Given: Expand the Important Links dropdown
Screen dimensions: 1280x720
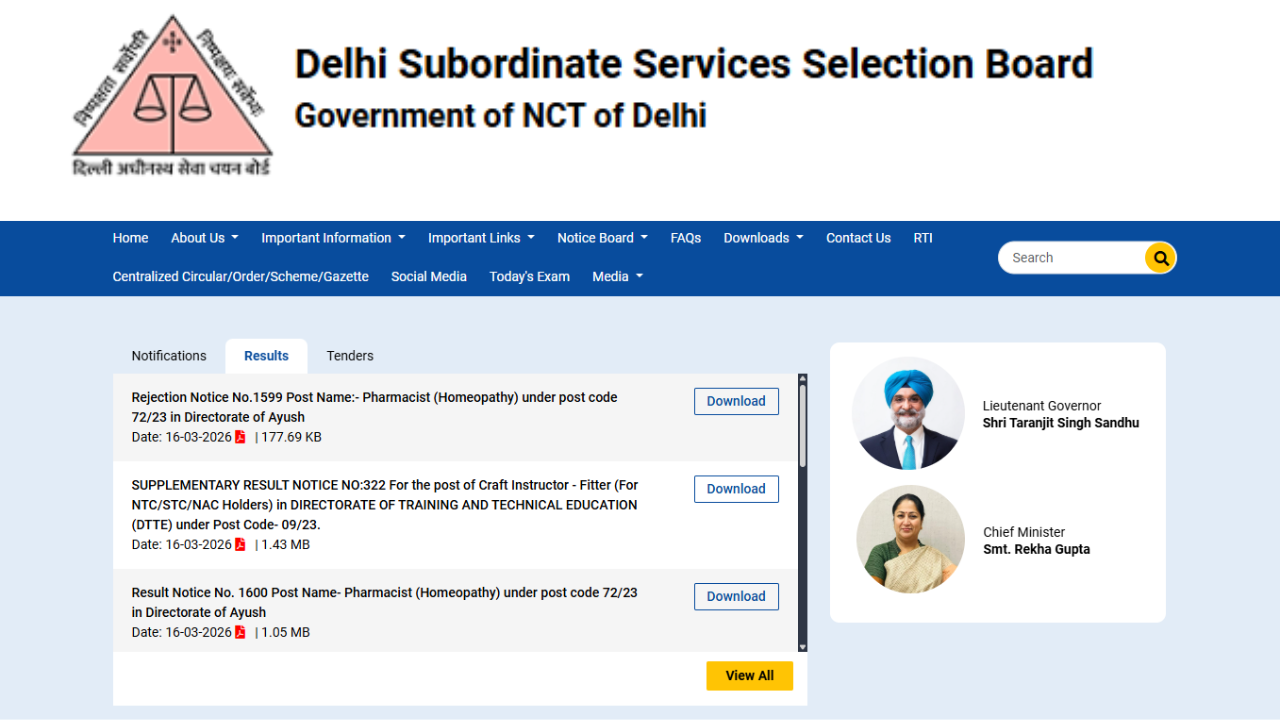Looking at the screenshot, I should point(480,237).
